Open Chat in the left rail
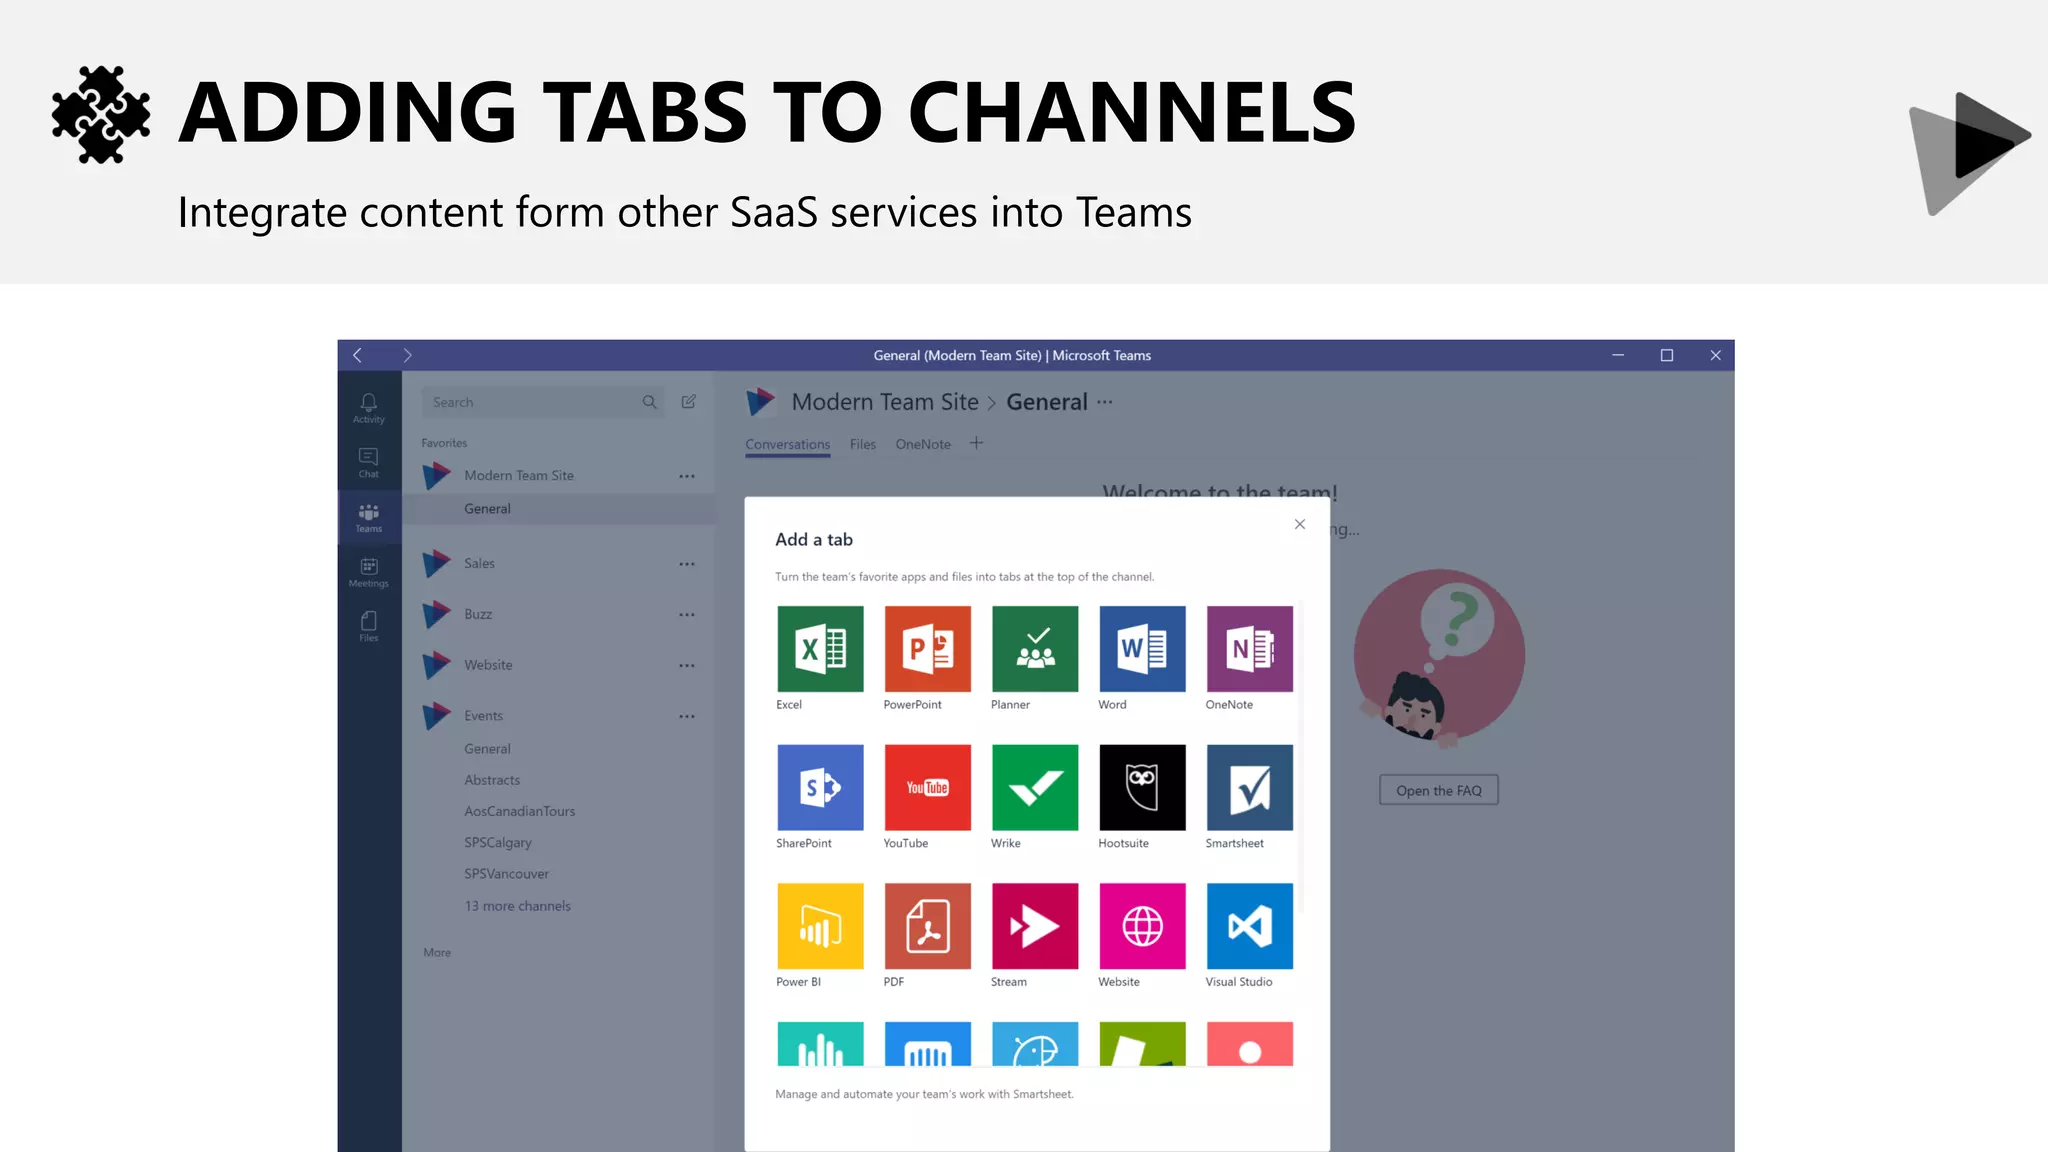Viewport: 2048px width, 1152px height. pyautogui.click(x=369, y=463)
